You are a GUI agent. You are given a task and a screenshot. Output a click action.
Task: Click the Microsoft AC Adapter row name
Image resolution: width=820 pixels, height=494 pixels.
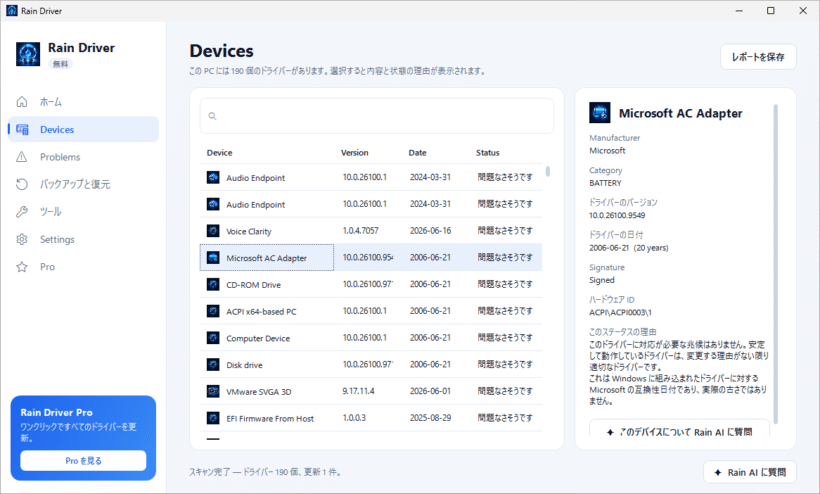pyautogui.click(x=266, y=258)
